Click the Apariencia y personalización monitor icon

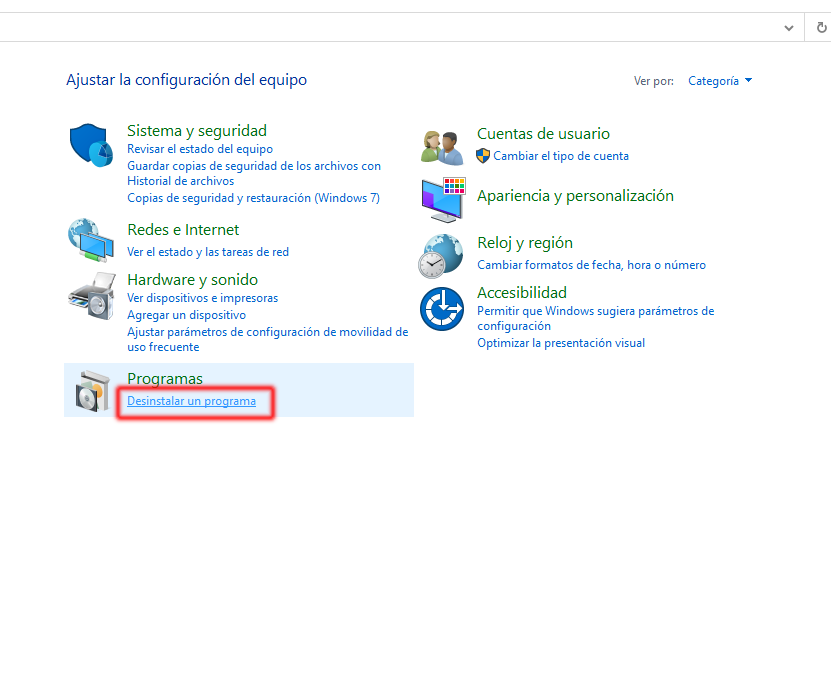(x=444, y=200)
